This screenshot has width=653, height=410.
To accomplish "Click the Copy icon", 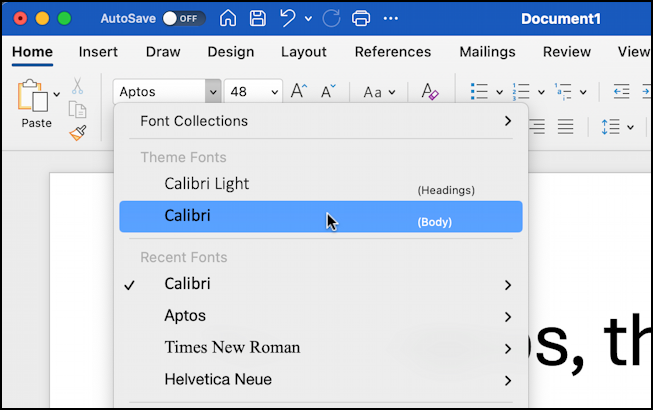I will (x=77, y=110).
